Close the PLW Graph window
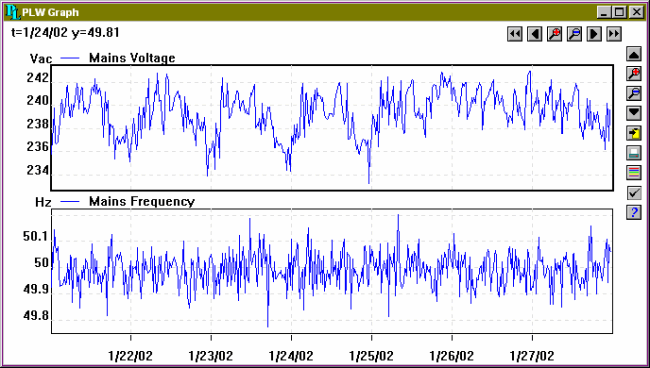Viewport: 650px width, 368px height. point(636,12)
